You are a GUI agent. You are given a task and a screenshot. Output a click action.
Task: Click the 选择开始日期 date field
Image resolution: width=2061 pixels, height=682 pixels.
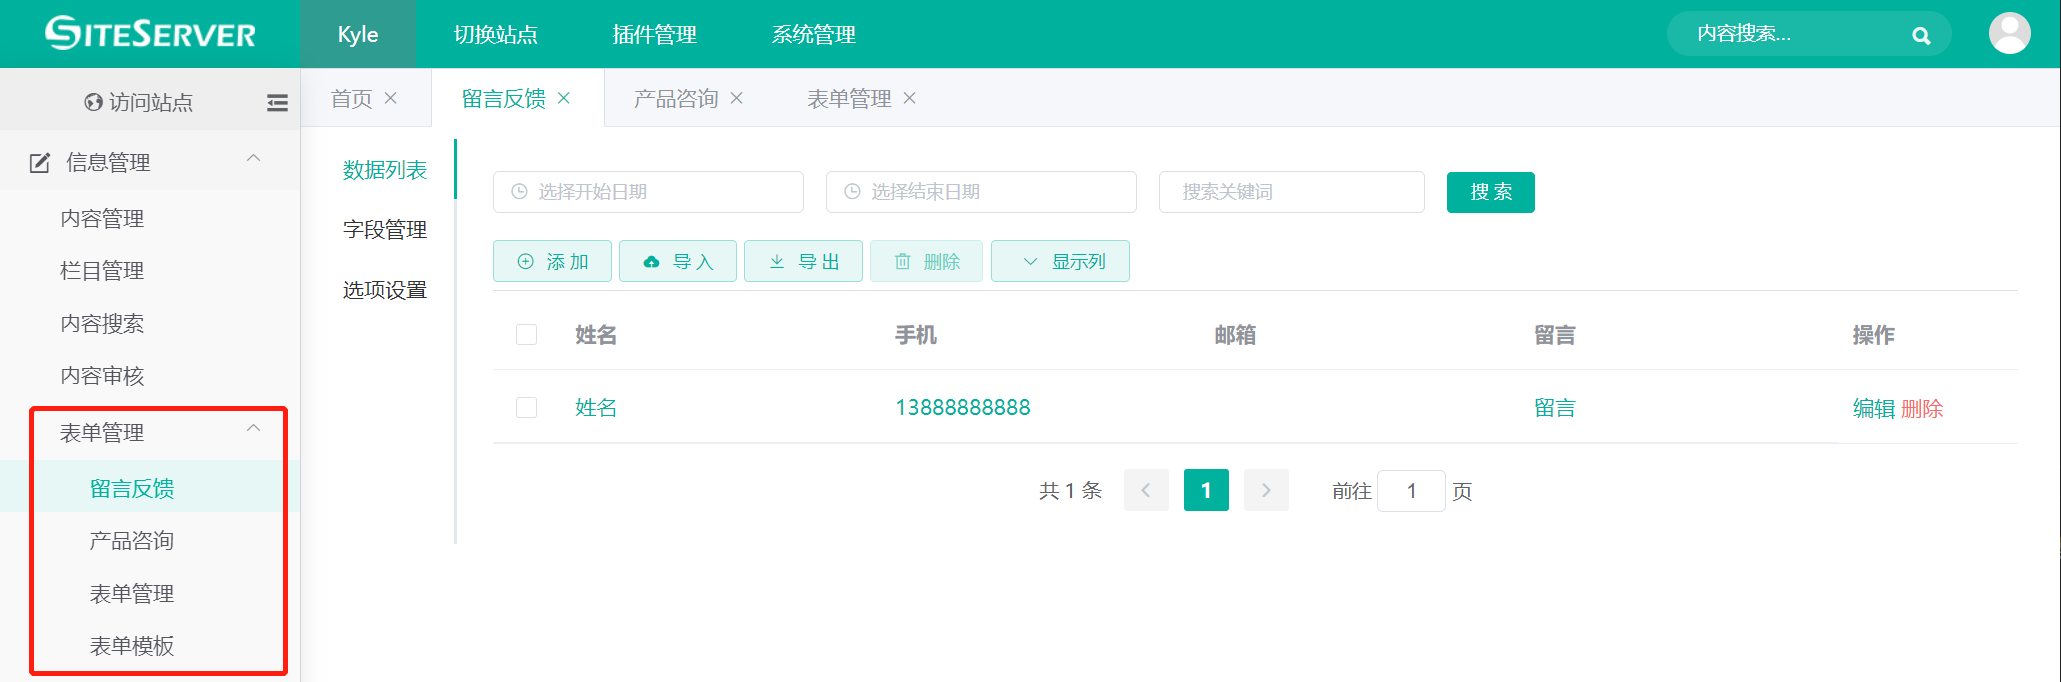(x=648, y=192)
